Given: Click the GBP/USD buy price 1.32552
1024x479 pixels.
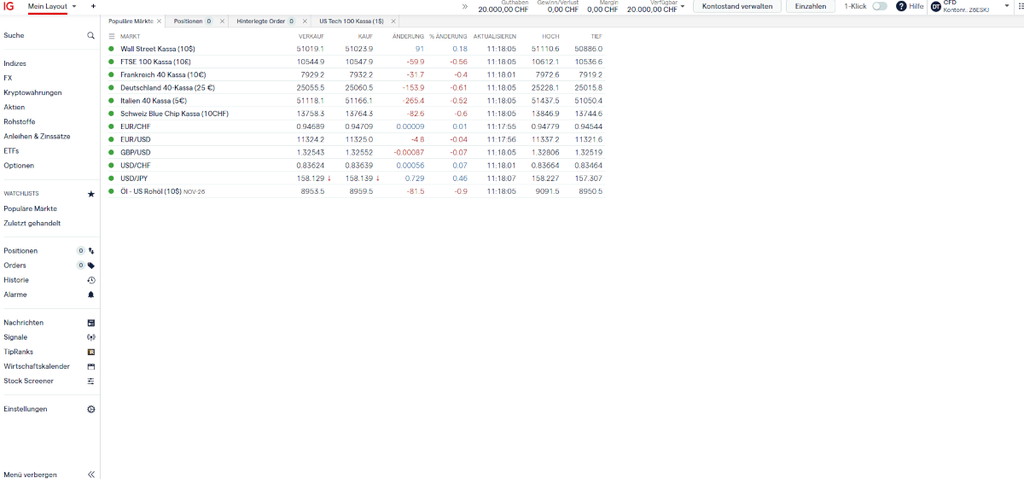Looking at the screenshot, I should point(358,152).
